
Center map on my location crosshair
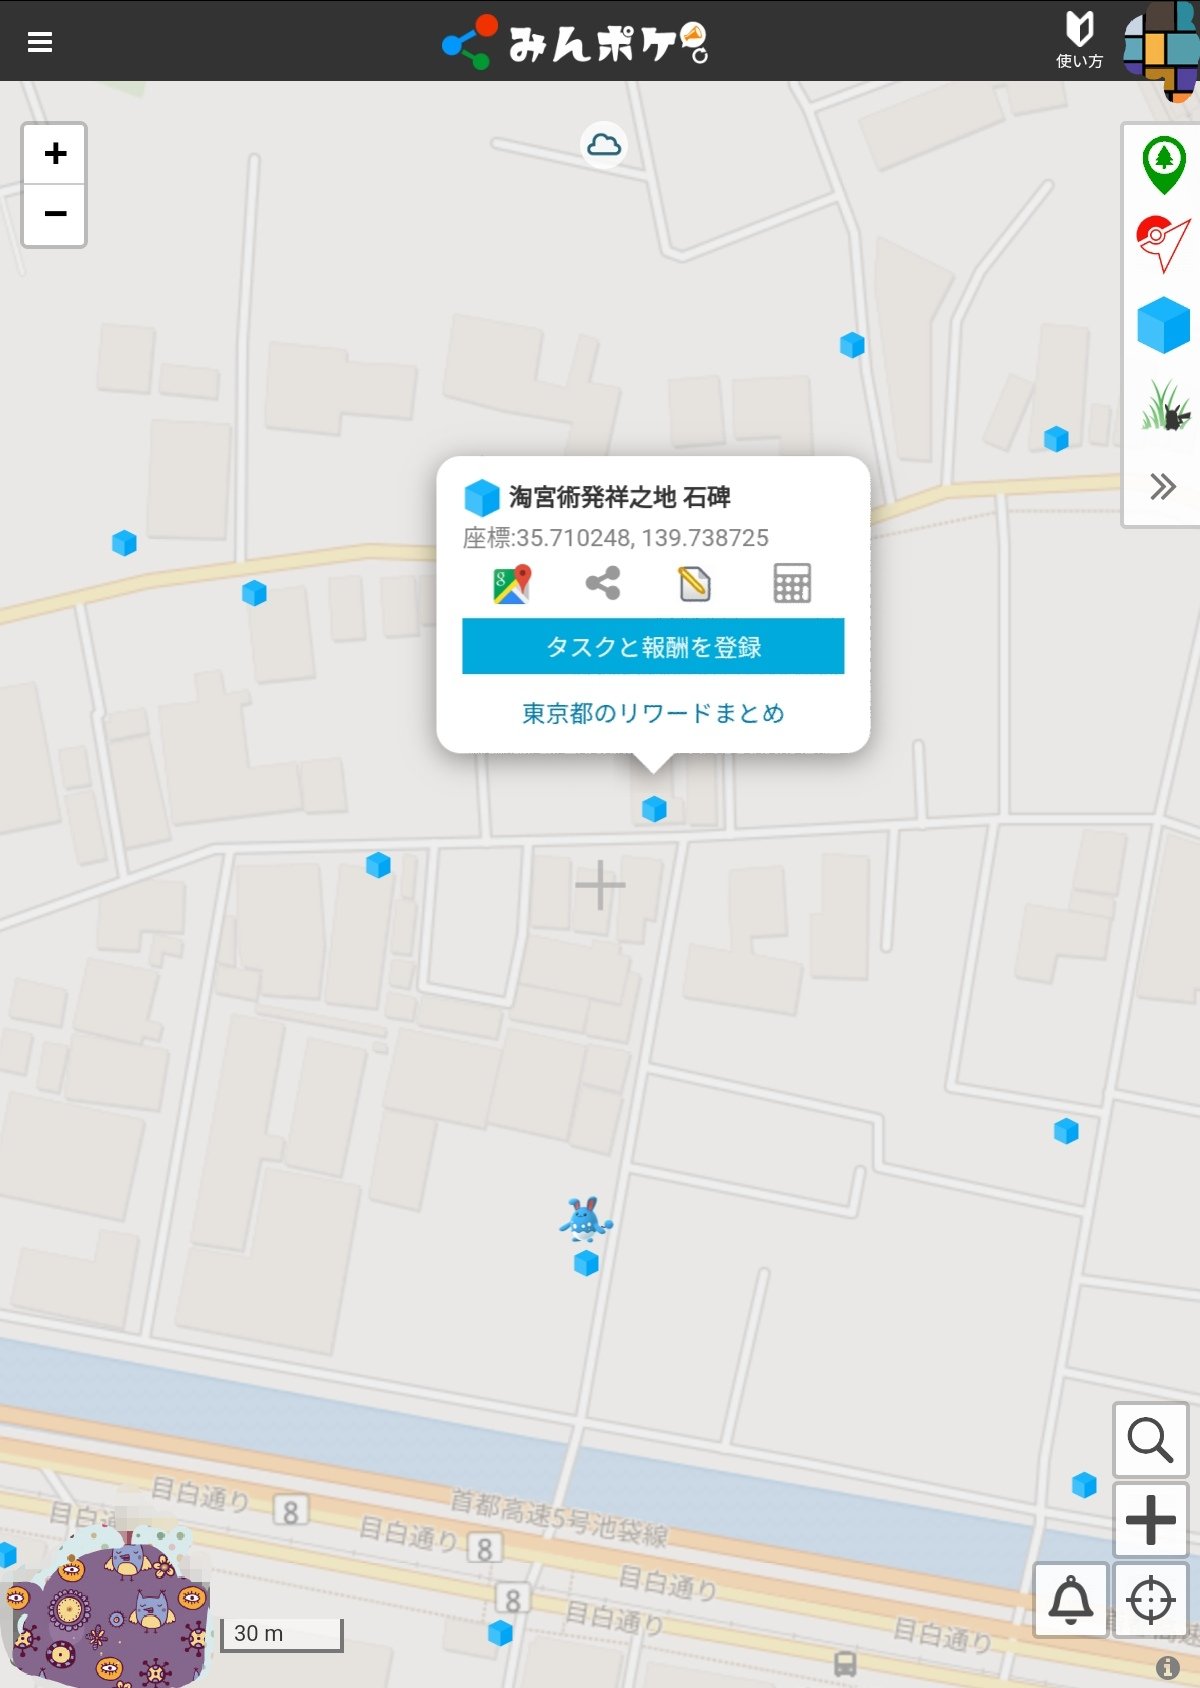pos(1150,1600)
